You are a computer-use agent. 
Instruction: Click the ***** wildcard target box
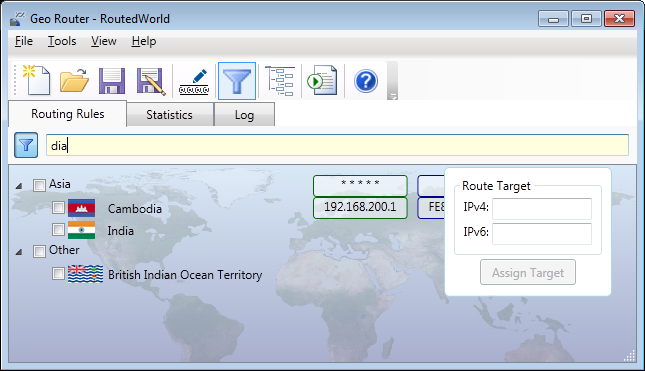(x=360, y=186)
